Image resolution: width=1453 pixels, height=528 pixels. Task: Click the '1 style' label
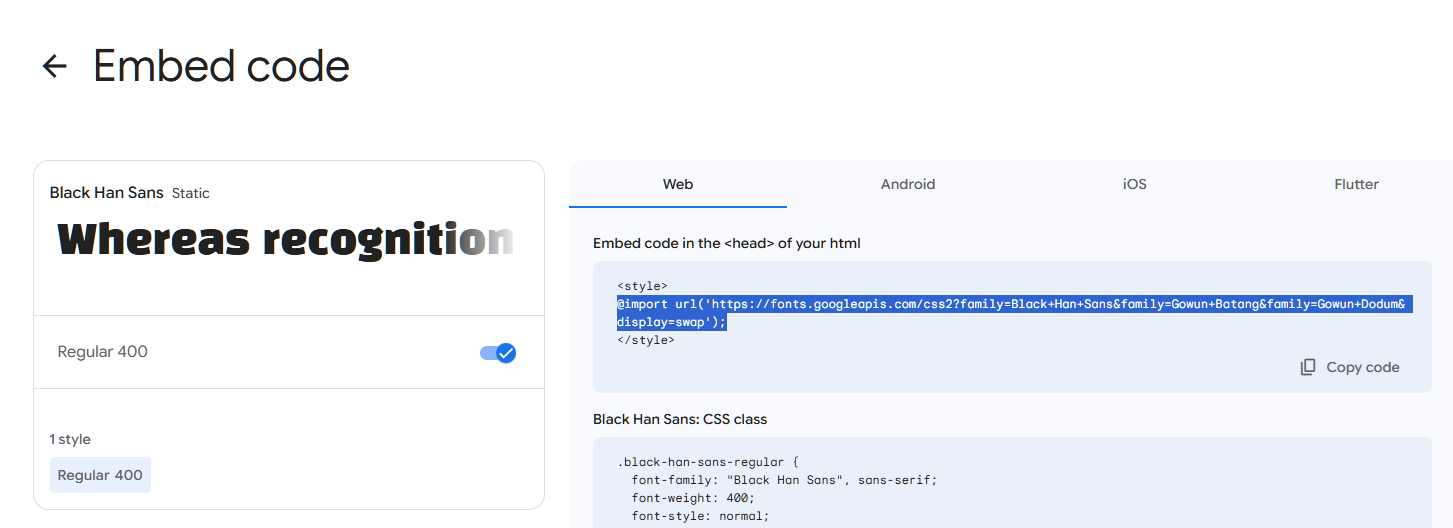[x=70, y=439]
